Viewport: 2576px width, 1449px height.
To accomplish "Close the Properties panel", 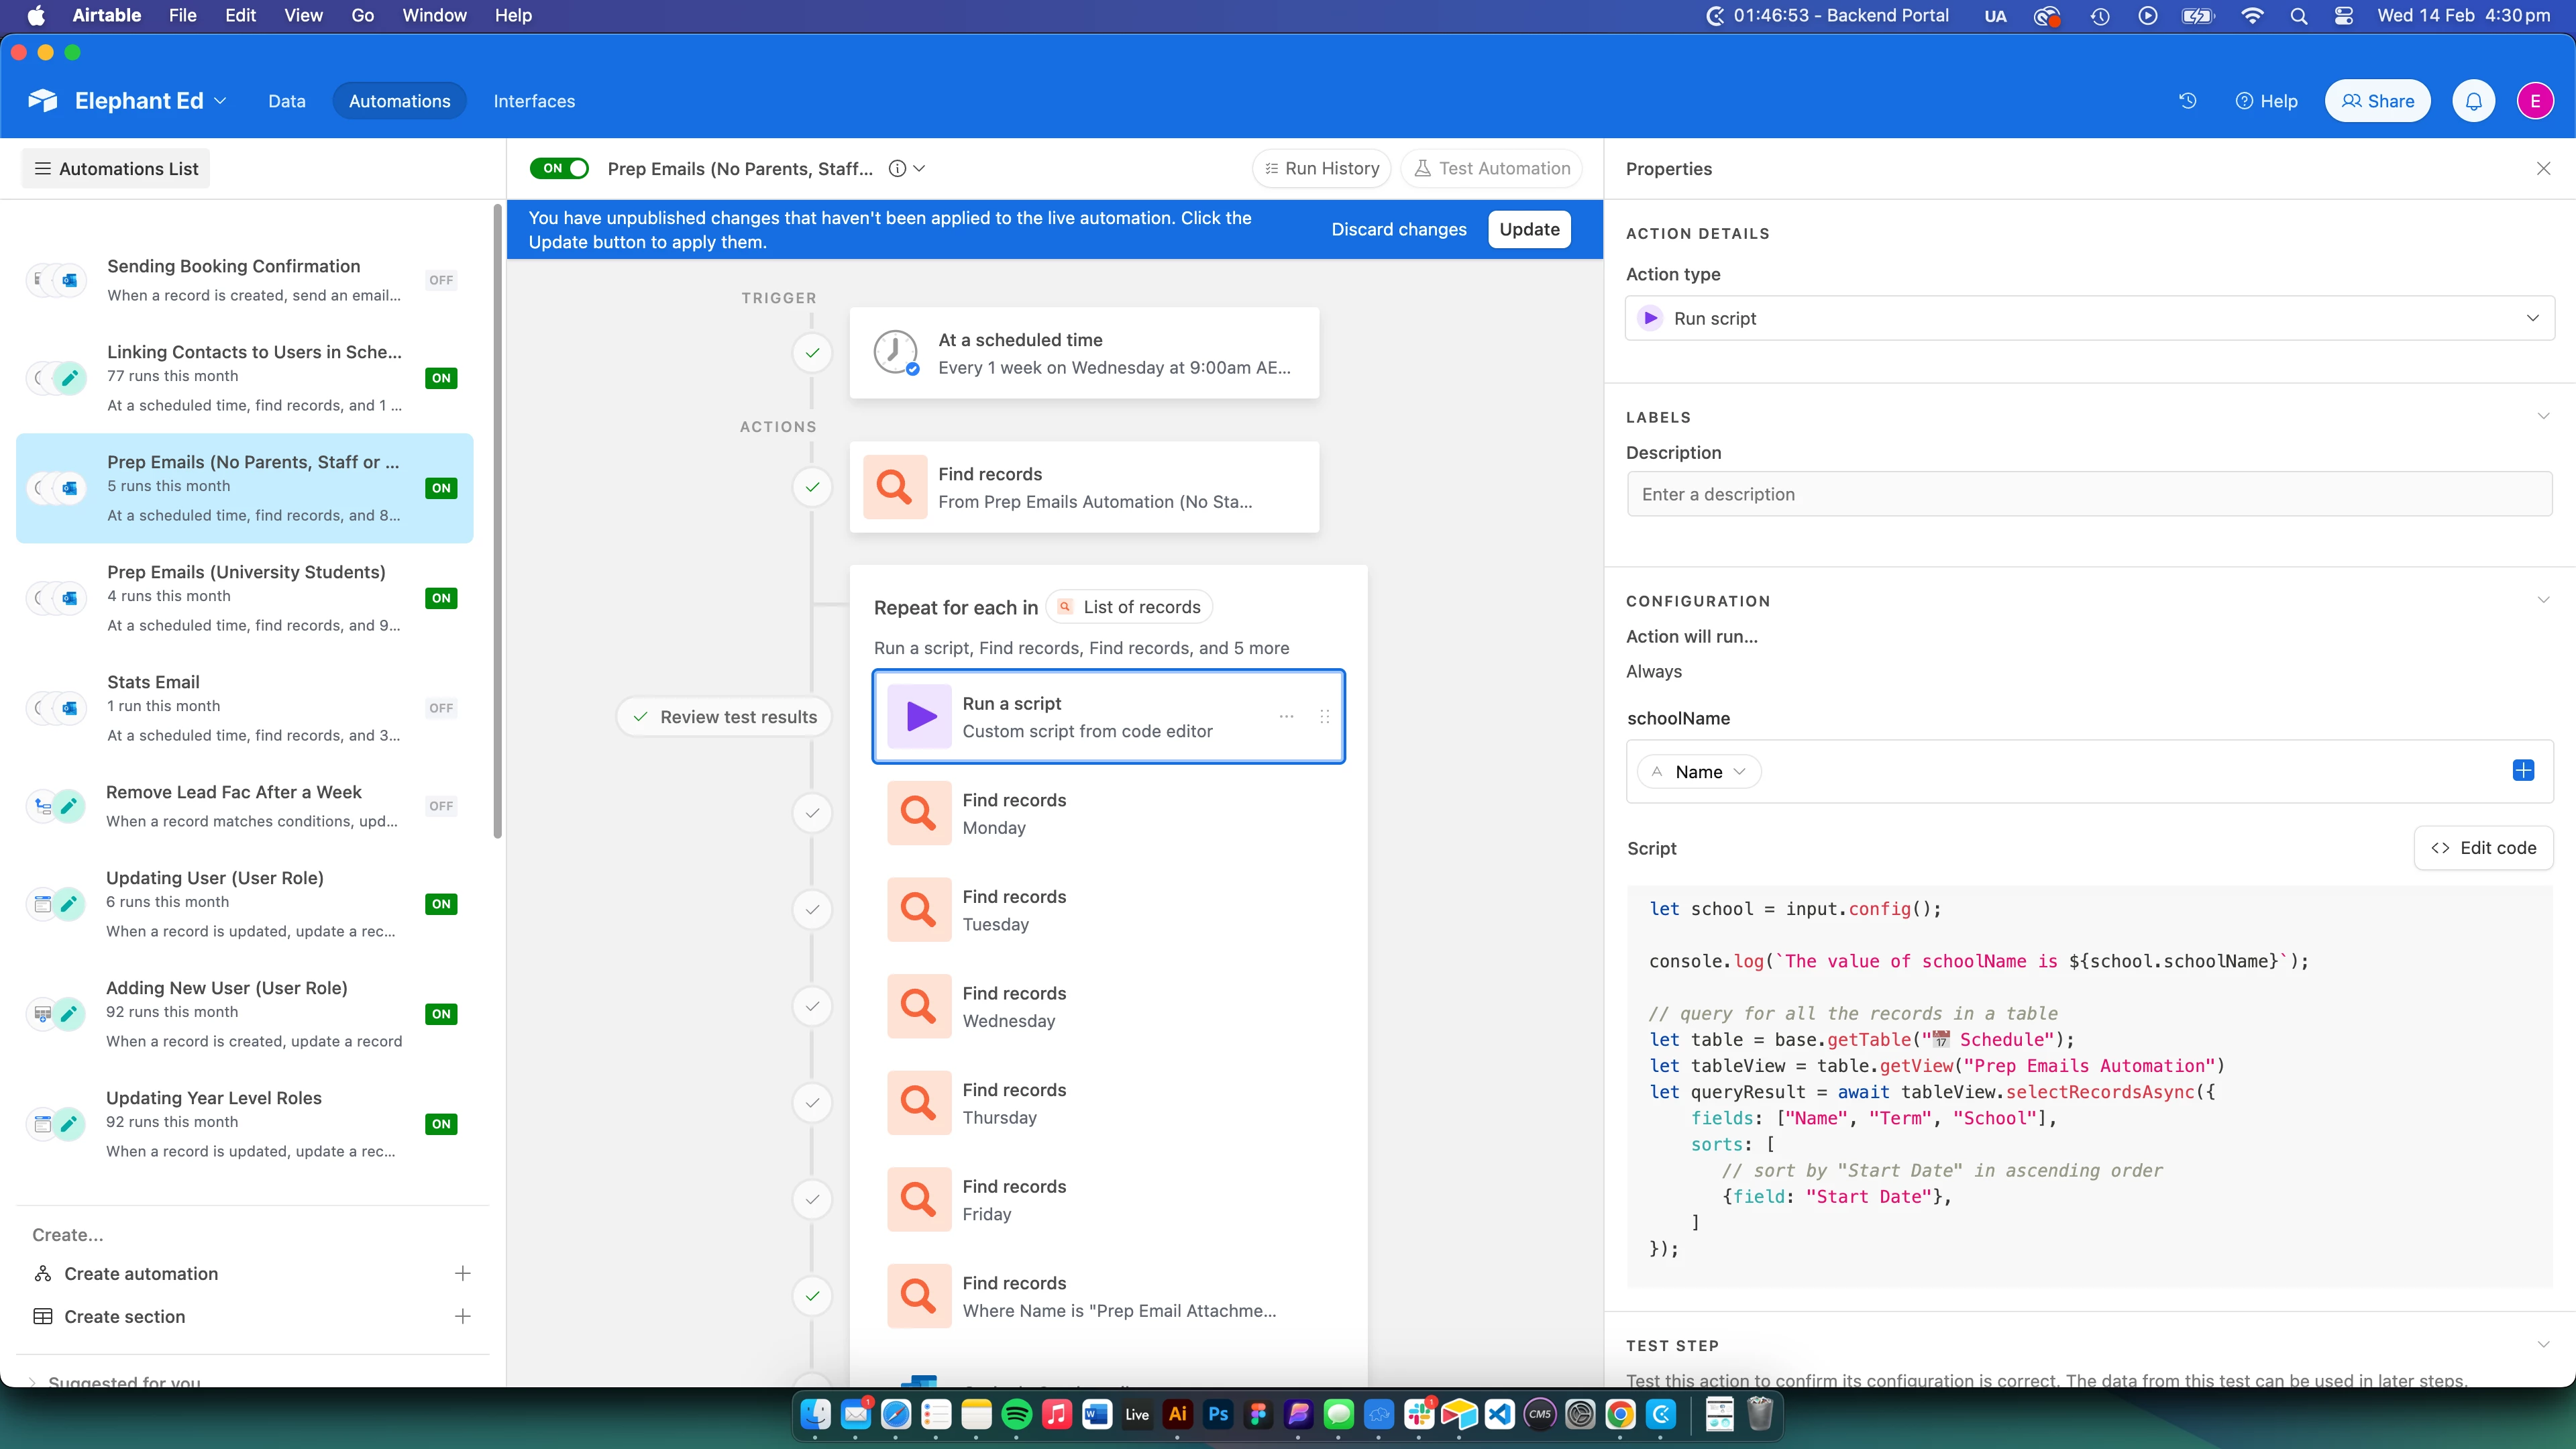I will [x=2543, y=169].
